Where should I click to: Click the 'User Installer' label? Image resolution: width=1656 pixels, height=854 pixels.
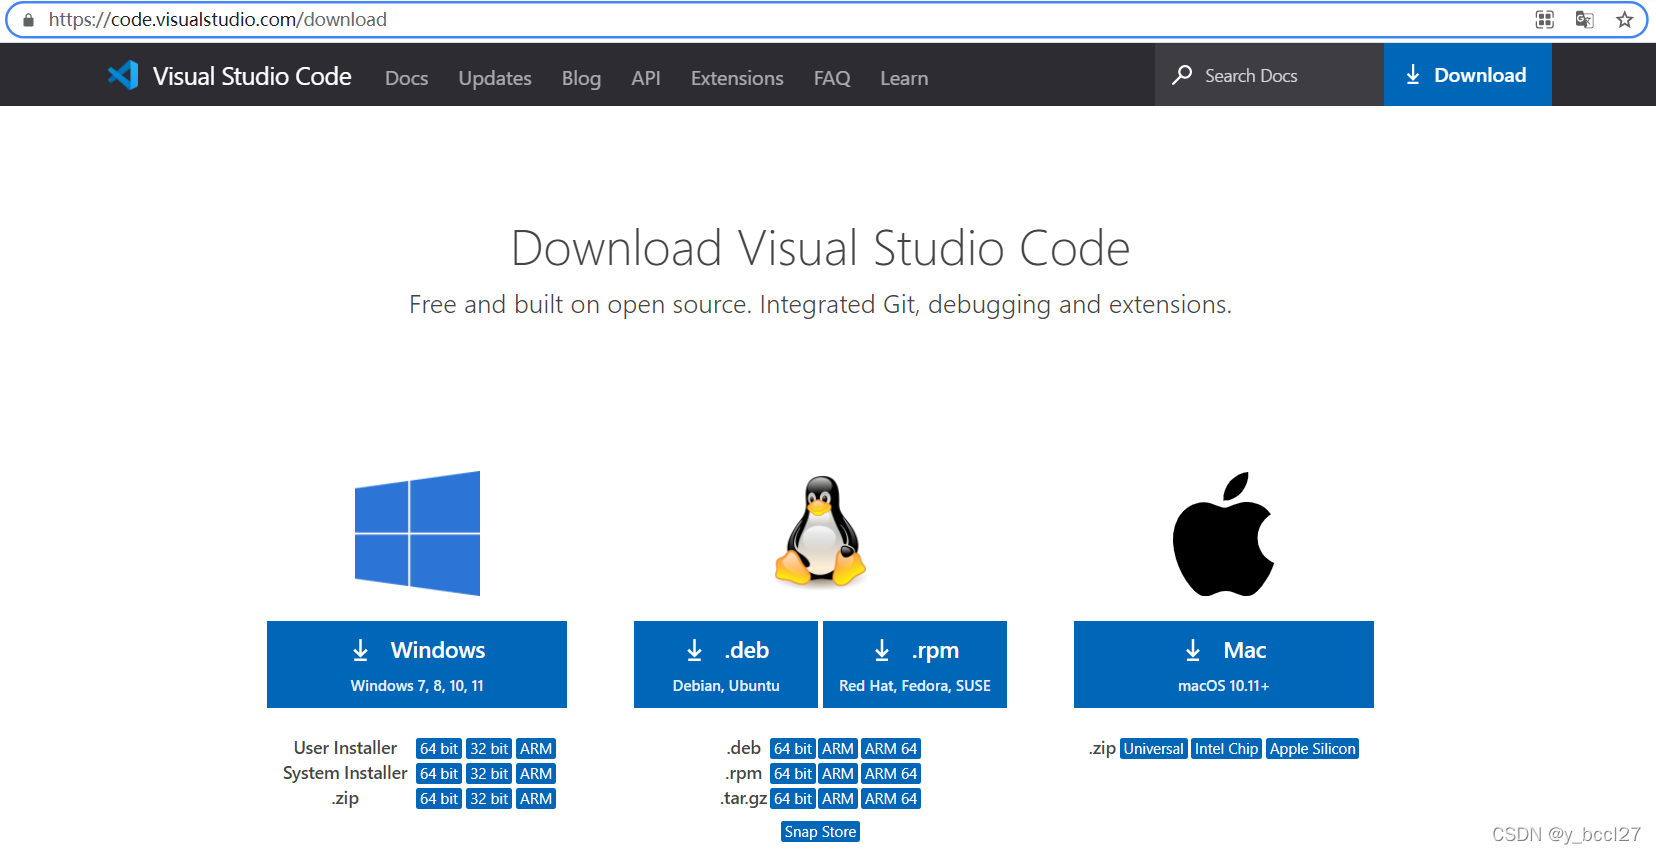[345, 748]
